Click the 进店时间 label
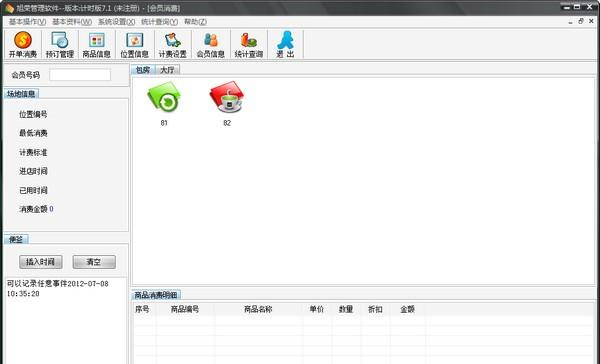The width and height of the screenshot is (600, 364). point(33,171)
